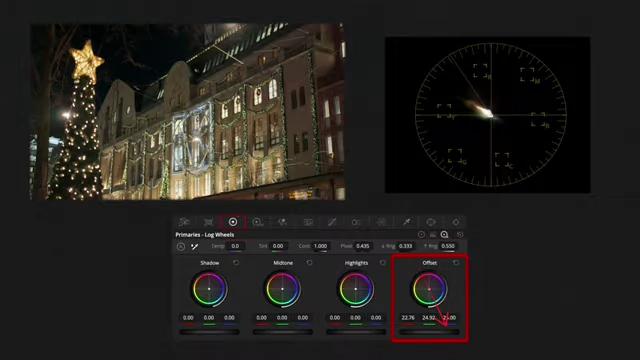This screenshot has height=360, width=640.
Task: Select the Log Wheels mode icon
Action: click(444, 235)
